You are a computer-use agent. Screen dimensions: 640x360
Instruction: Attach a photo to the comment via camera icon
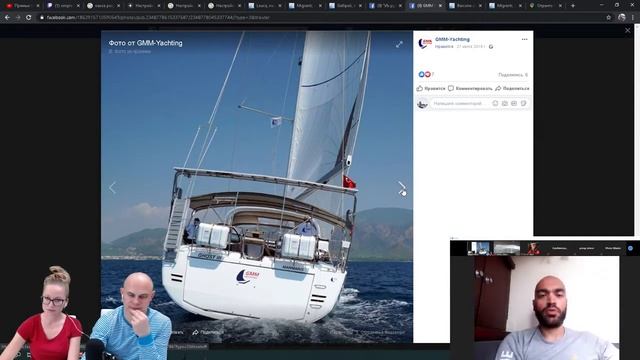505,104
